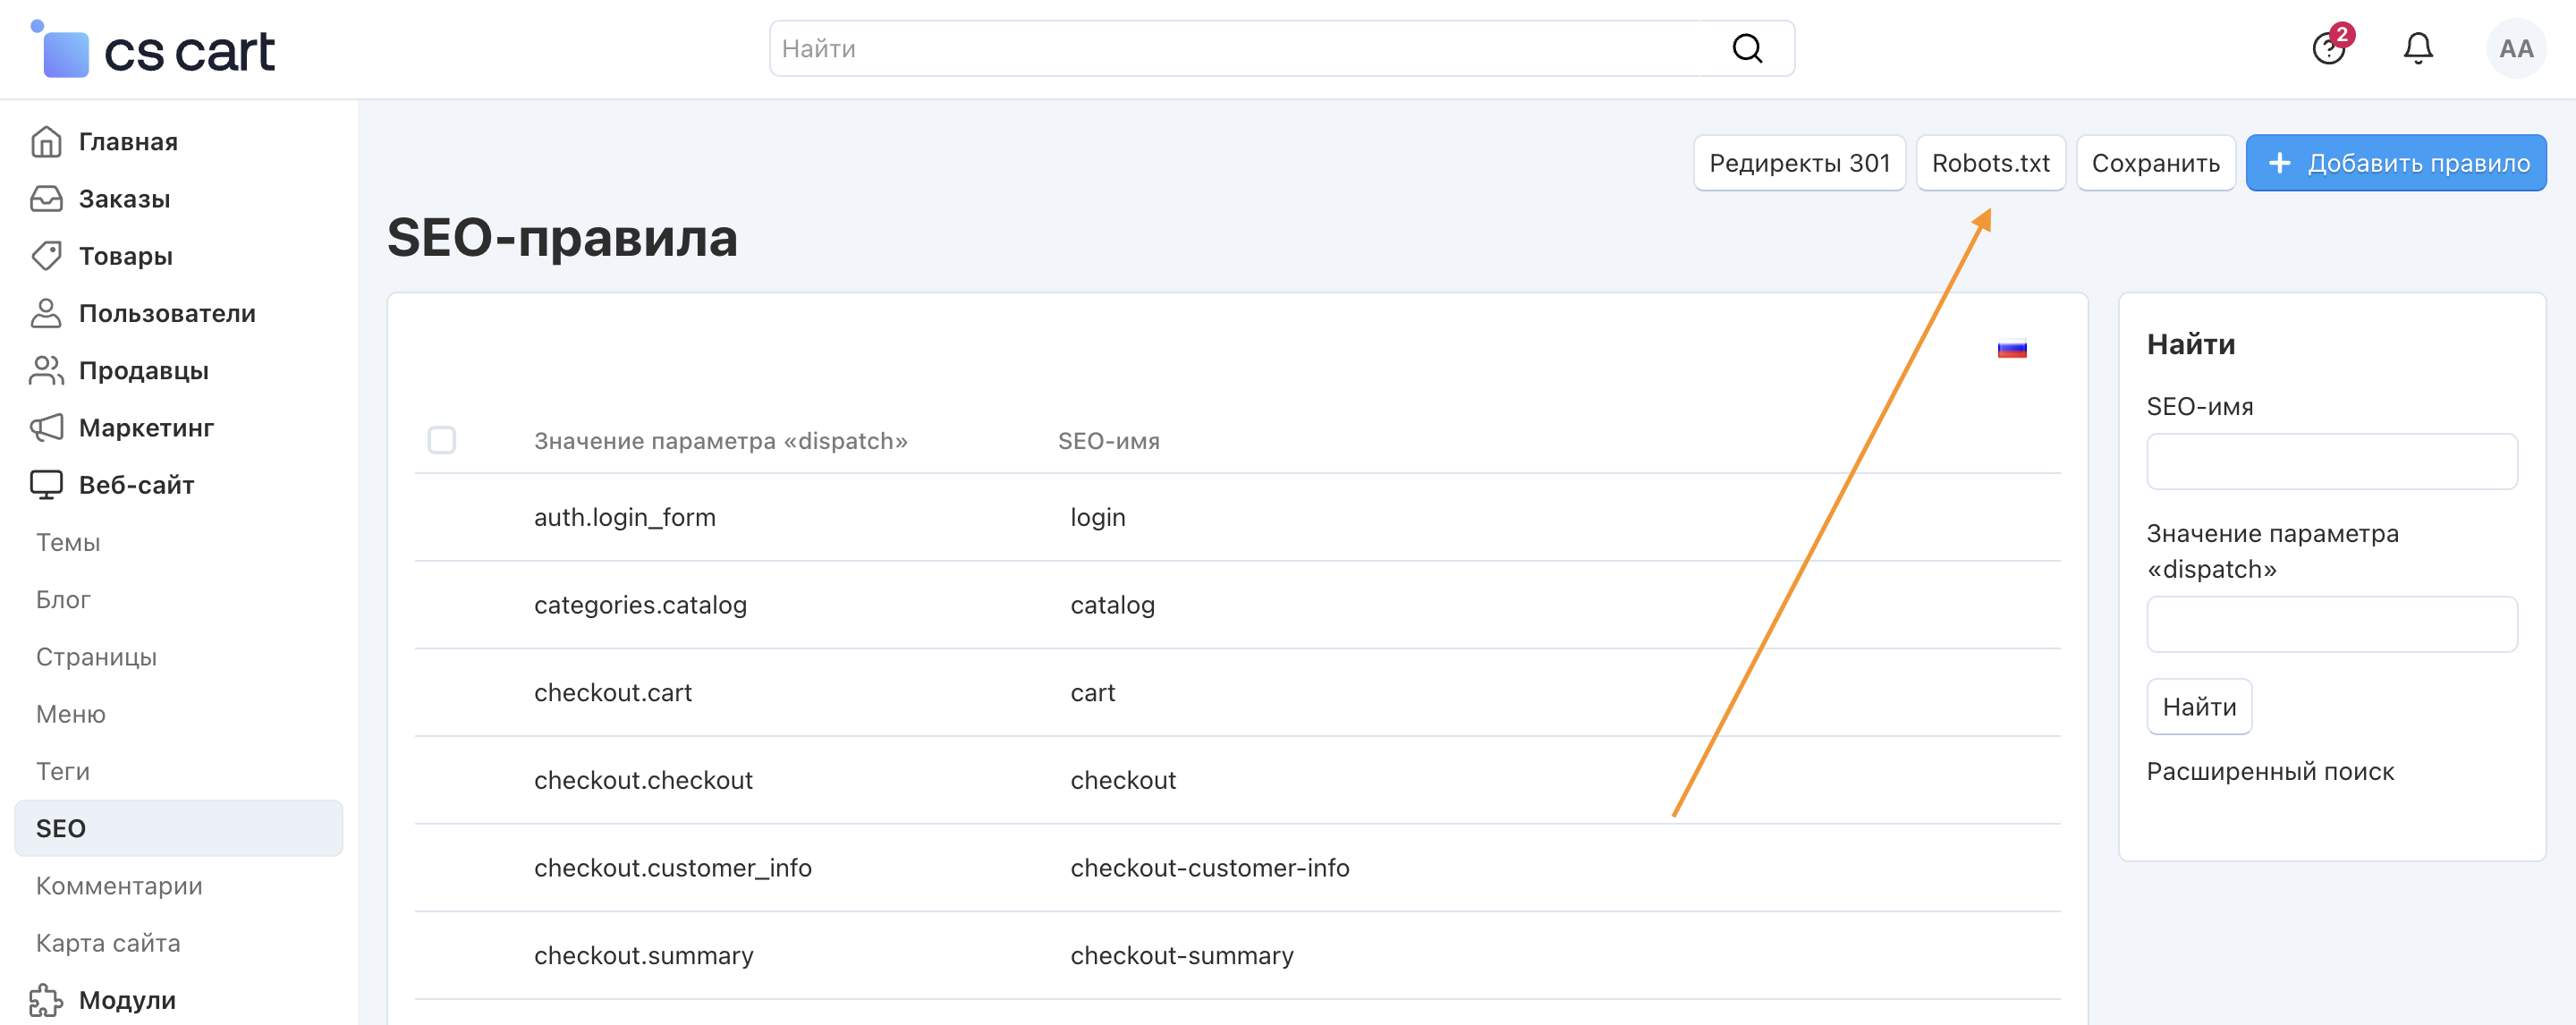Go to Карта сайта in sidebar
This screenshot has height=1025, width=2576.
click(x=108, y=943)
